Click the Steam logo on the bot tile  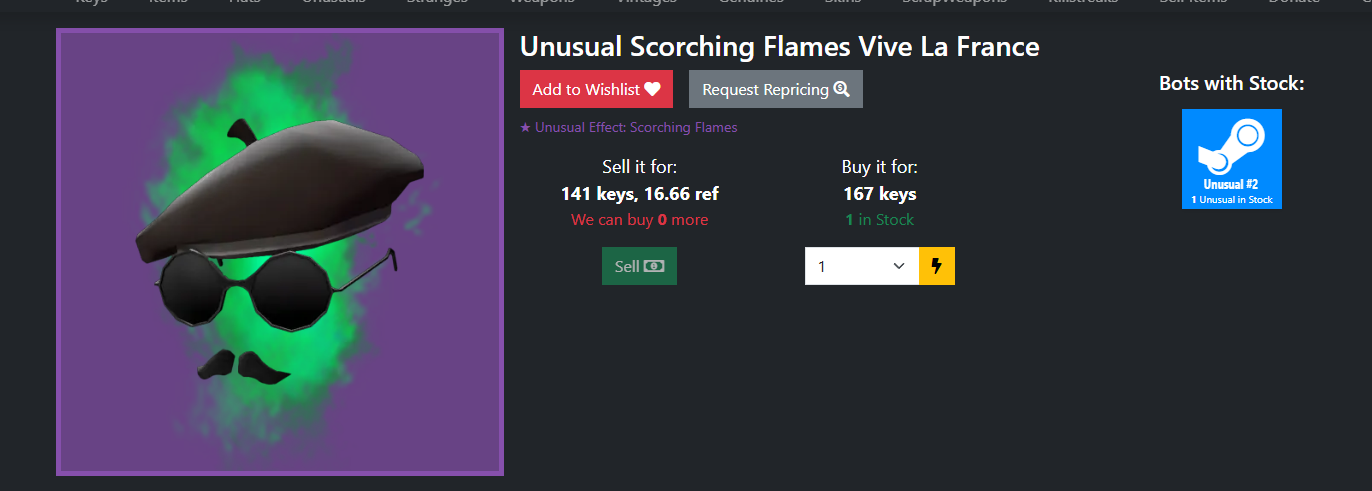click(1232, 147)
